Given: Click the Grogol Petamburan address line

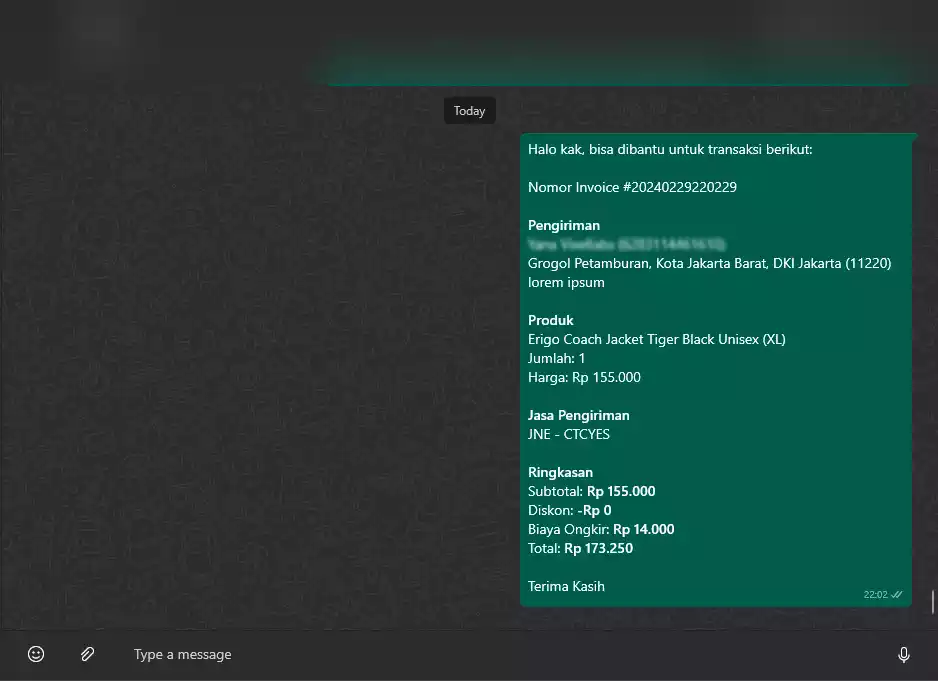Looking at the screenshot, I should 709,263.
